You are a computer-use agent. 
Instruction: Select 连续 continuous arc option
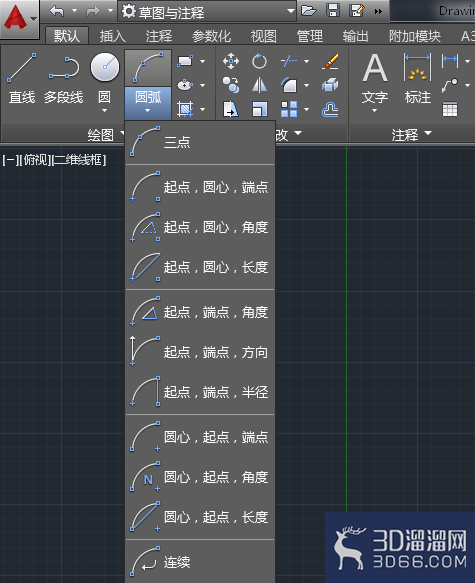point(200,562)
